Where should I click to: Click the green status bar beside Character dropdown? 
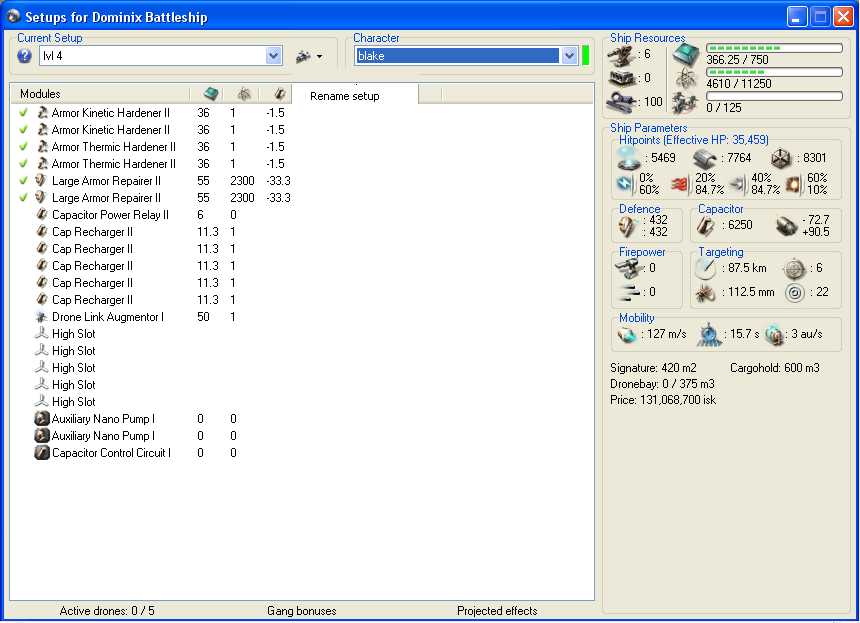[x=585, y=55]
